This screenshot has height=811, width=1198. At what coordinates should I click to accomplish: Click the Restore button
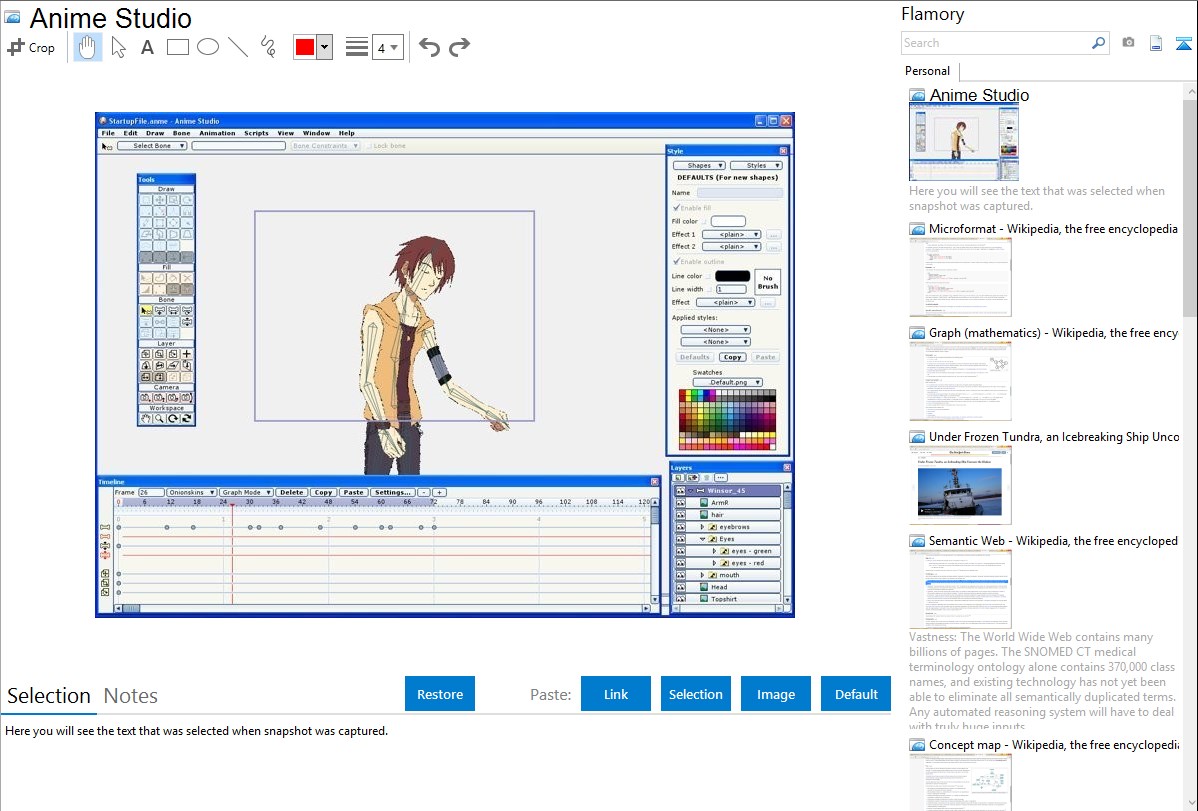[440, 694]
